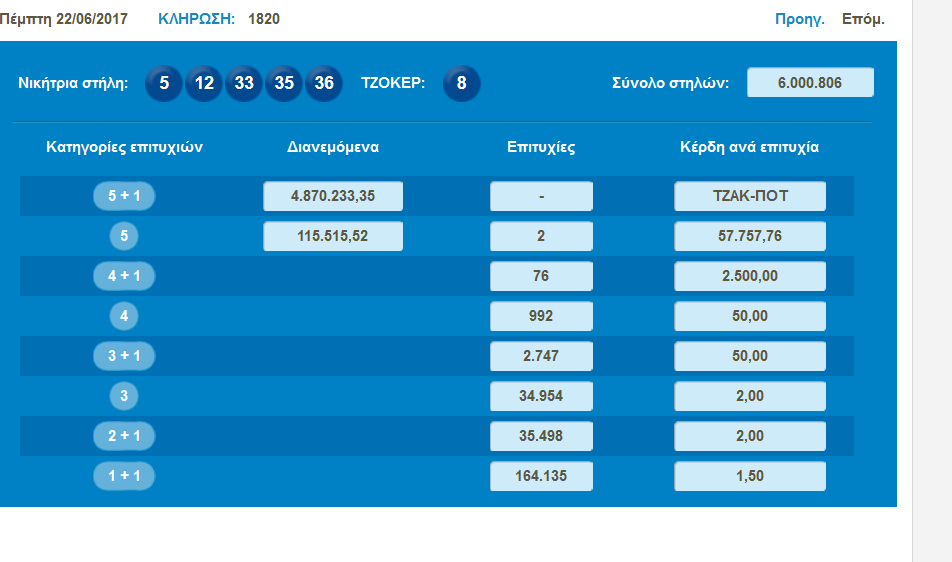
Task: Click successes count 164.135
Action: (541, 476)
